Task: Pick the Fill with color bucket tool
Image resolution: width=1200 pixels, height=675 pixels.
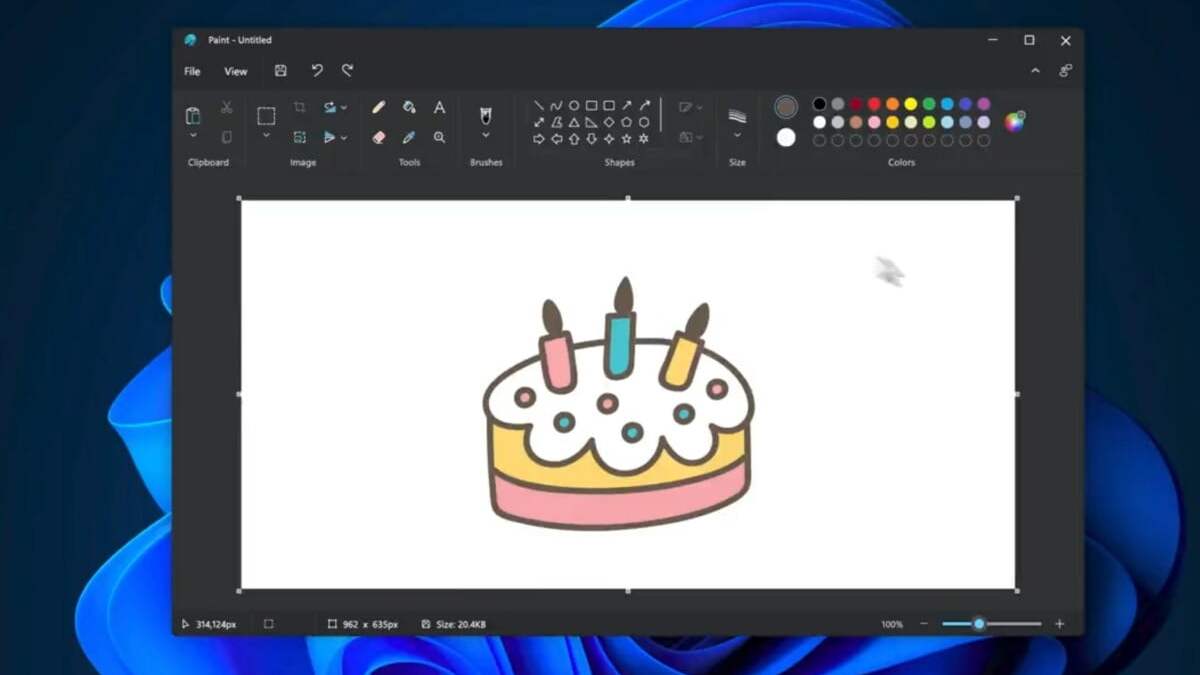Action: 409,107
